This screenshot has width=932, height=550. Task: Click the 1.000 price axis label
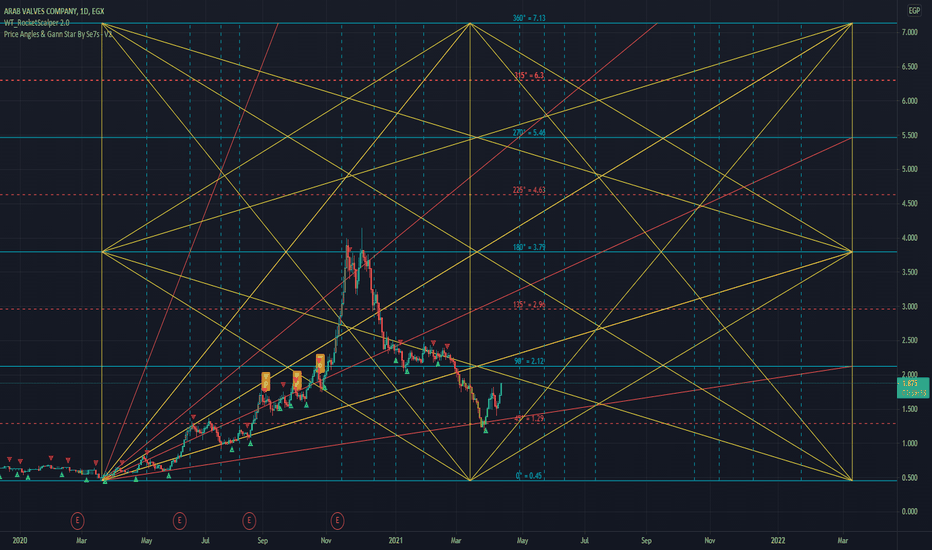click(909, 444)
